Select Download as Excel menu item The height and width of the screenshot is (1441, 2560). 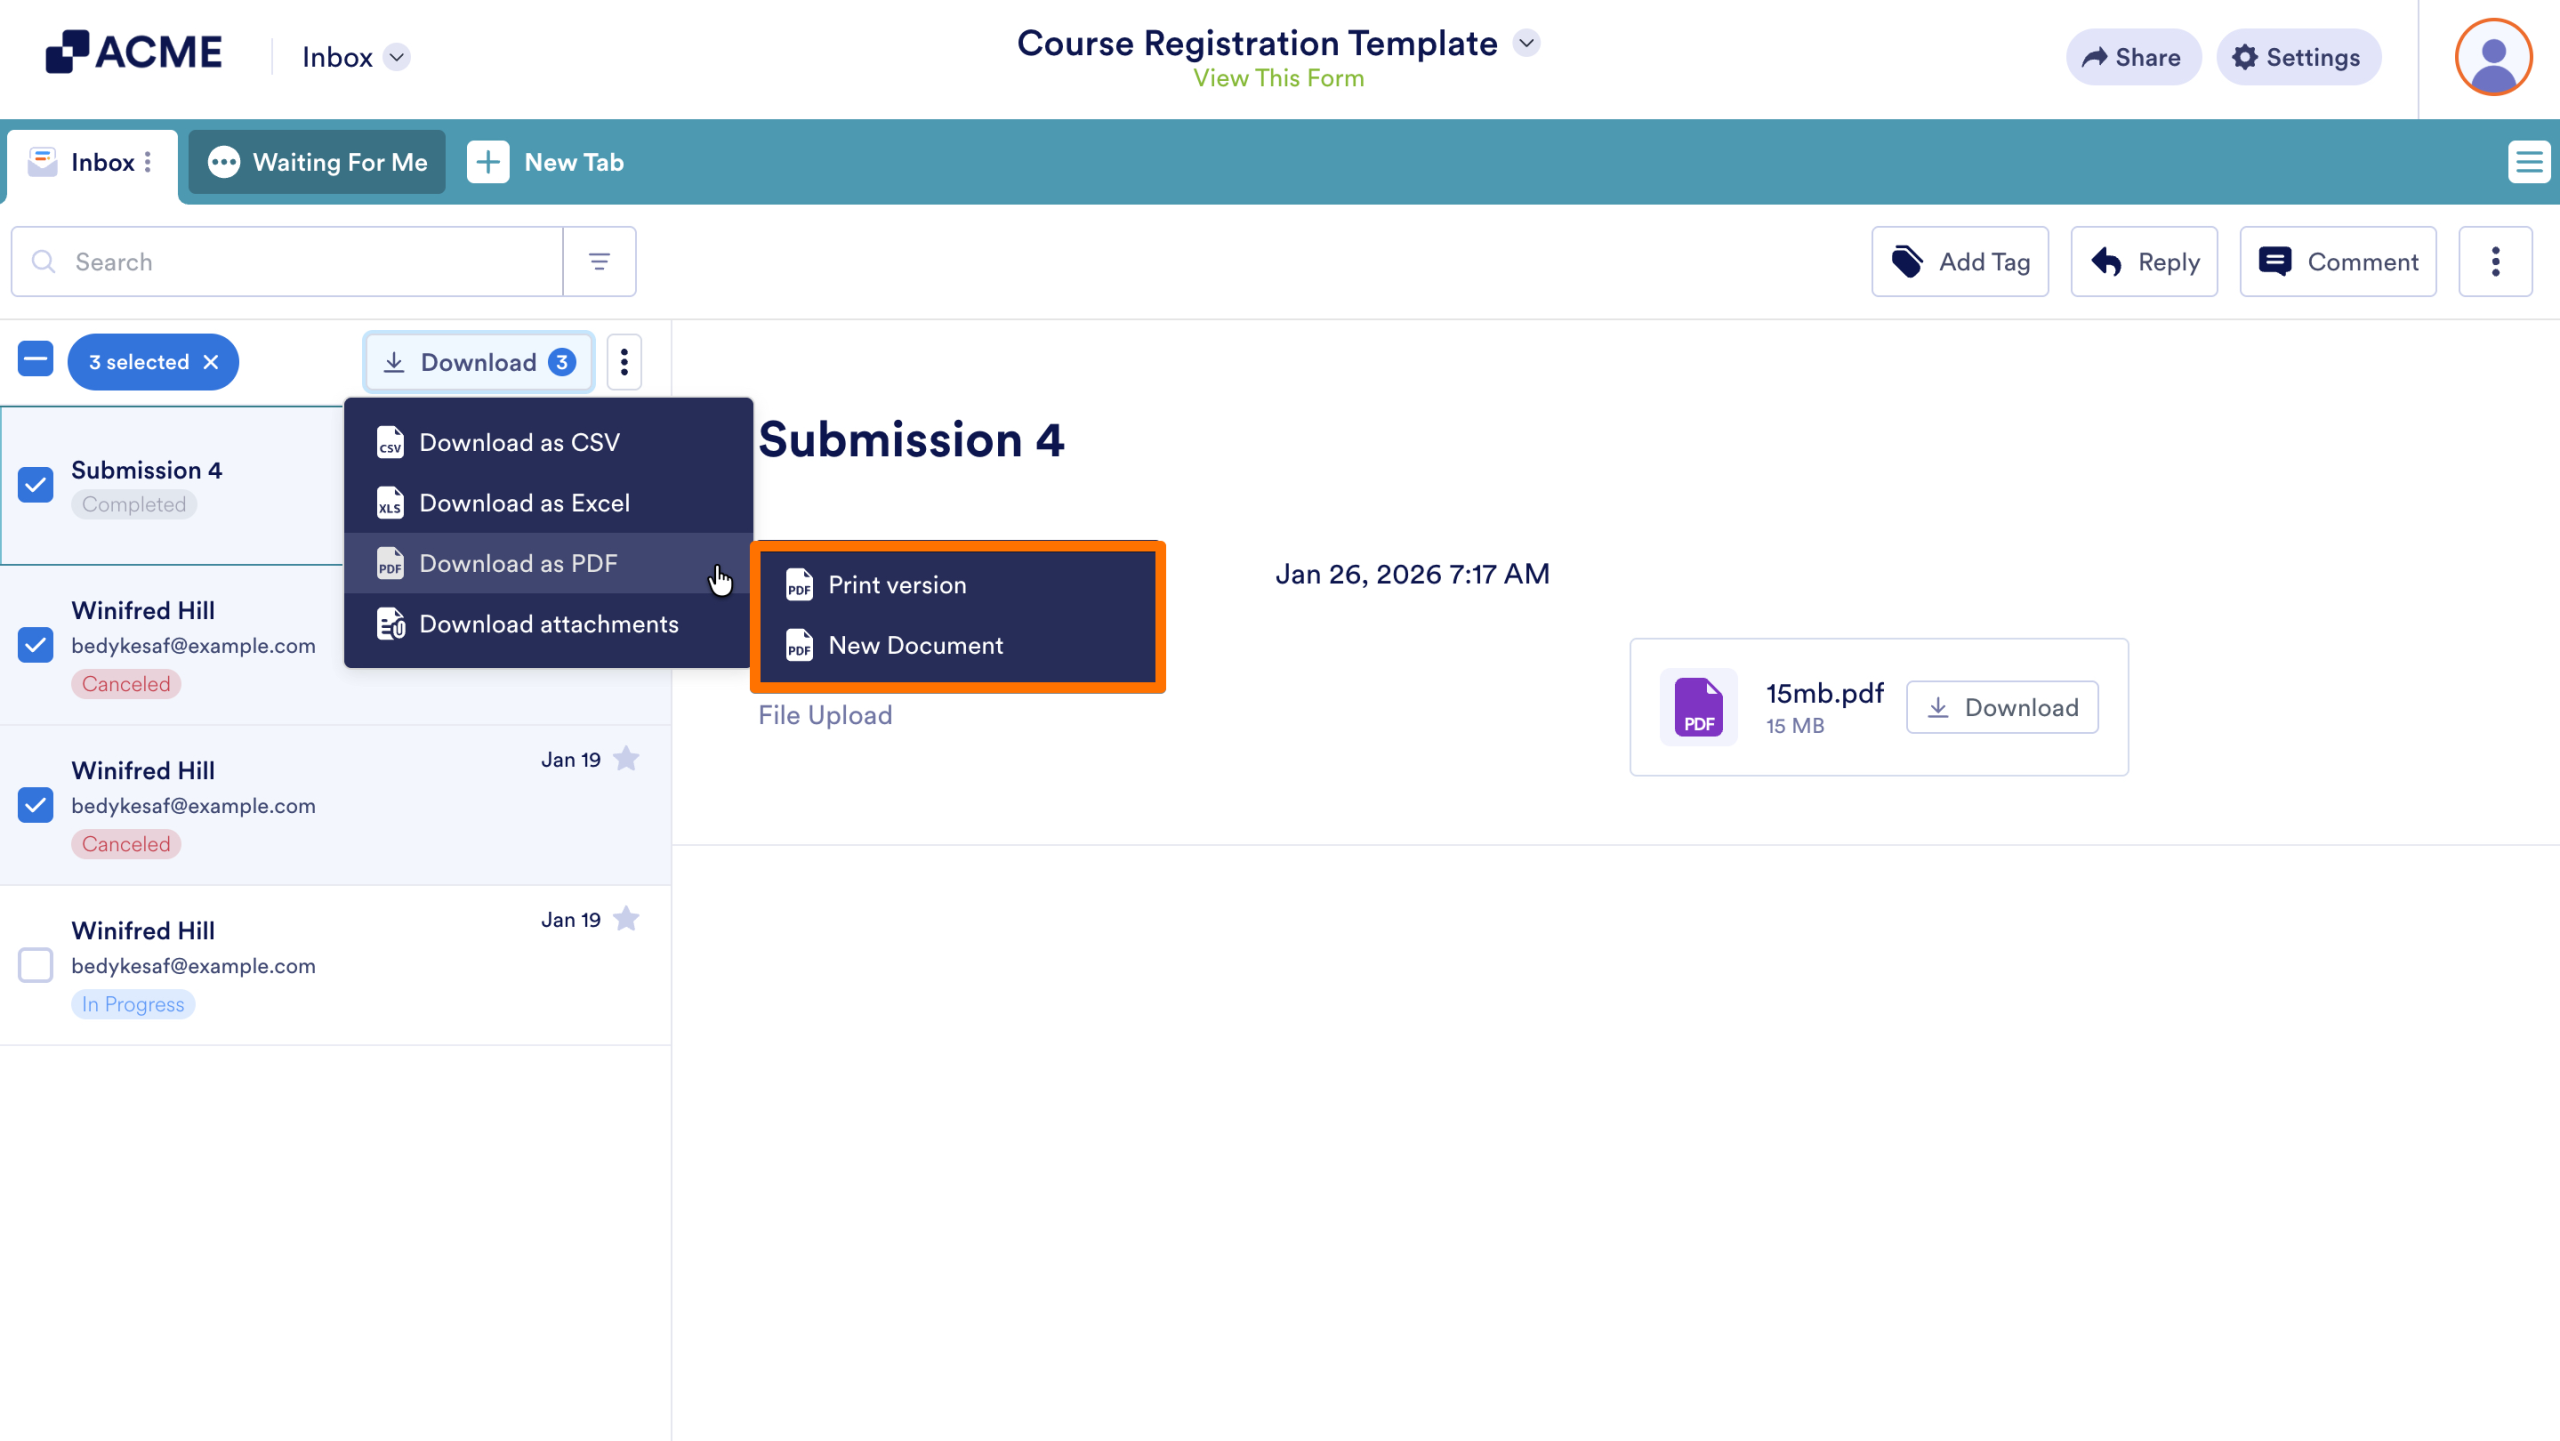tap(524, 503)
